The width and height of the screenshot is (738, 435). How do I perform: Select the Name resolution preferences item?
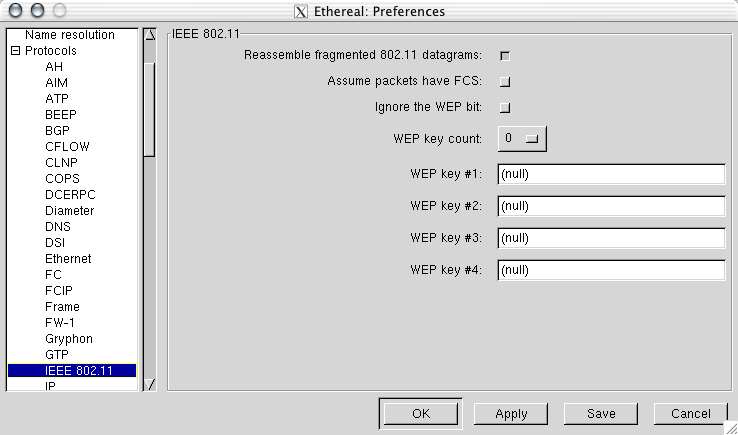click(70, 35)
